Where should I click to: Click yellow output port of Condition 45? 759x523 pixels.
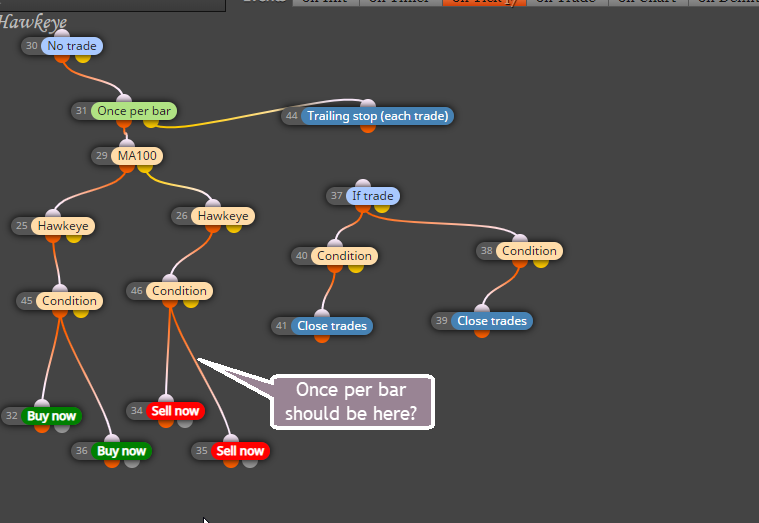81,313
